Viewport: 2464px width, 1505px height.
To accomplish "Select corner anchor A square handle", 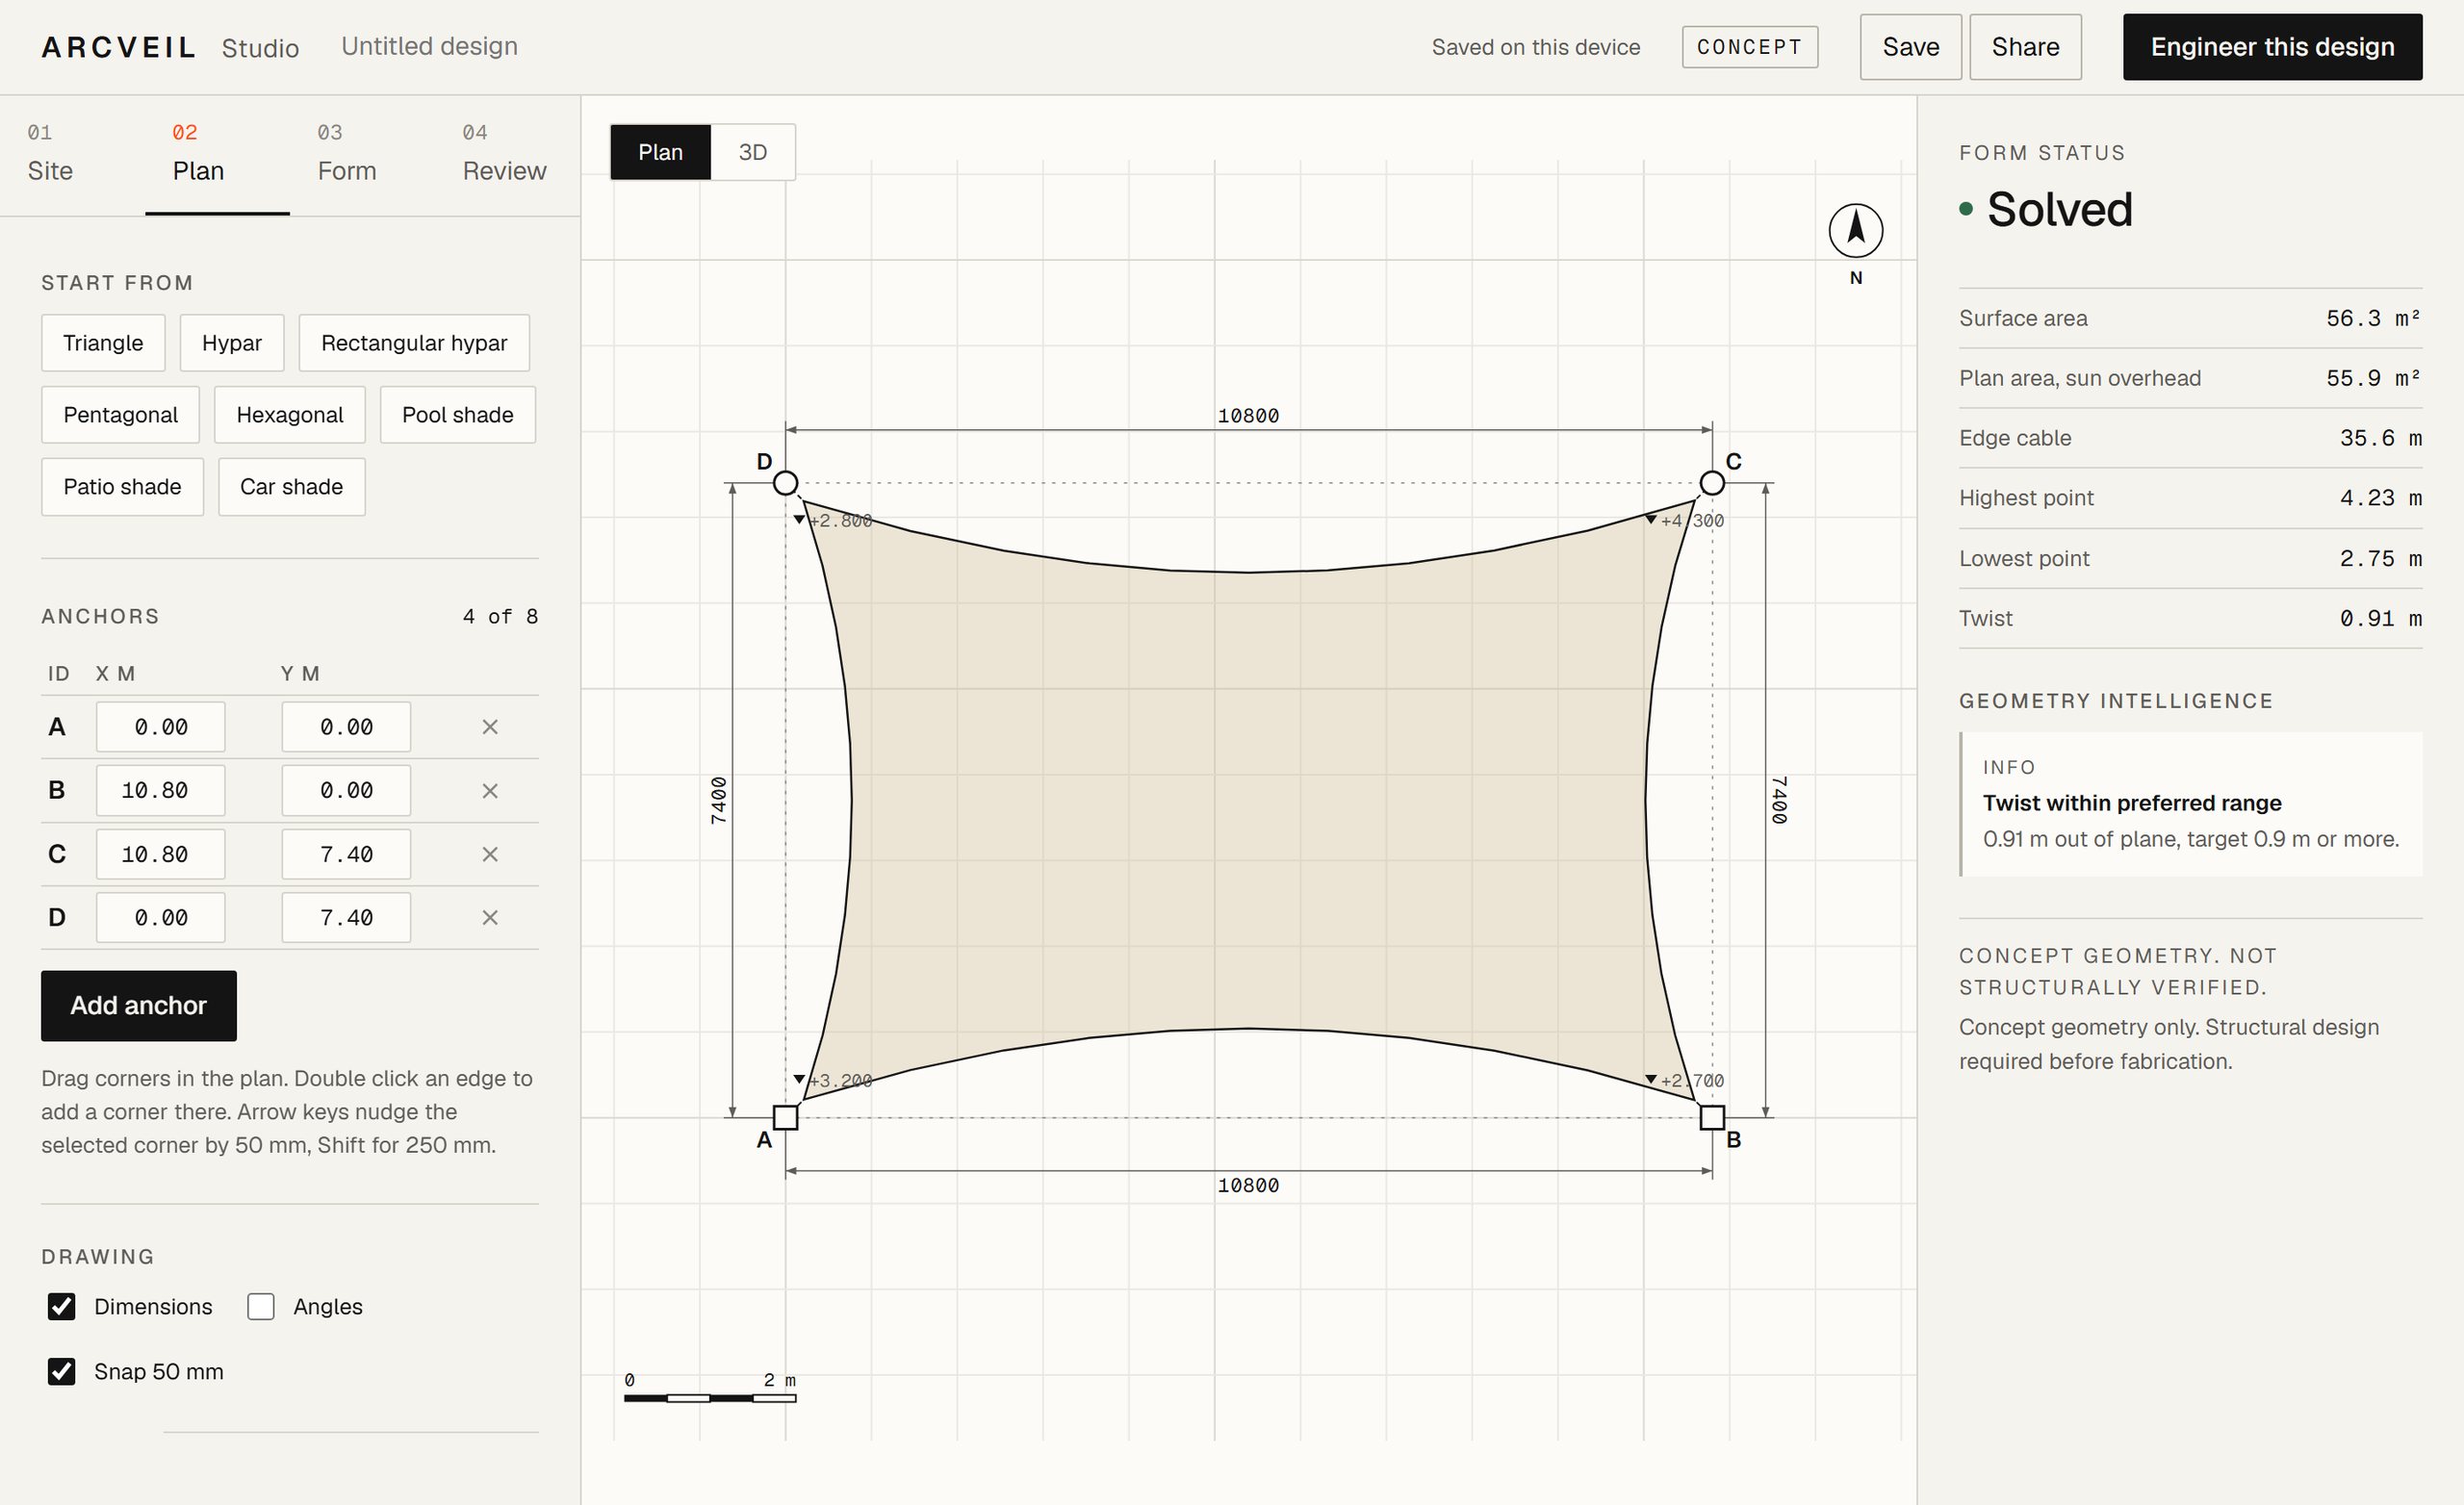I will click(786, 1117).
